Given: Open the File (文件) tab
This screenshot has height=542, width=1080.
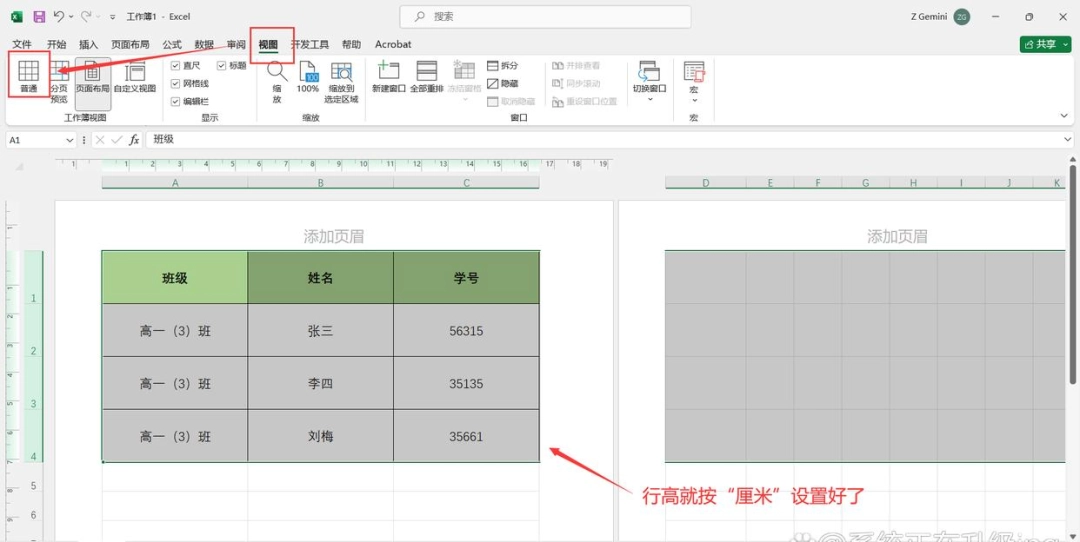Looking at the screenshot, I should click(22, 44).
